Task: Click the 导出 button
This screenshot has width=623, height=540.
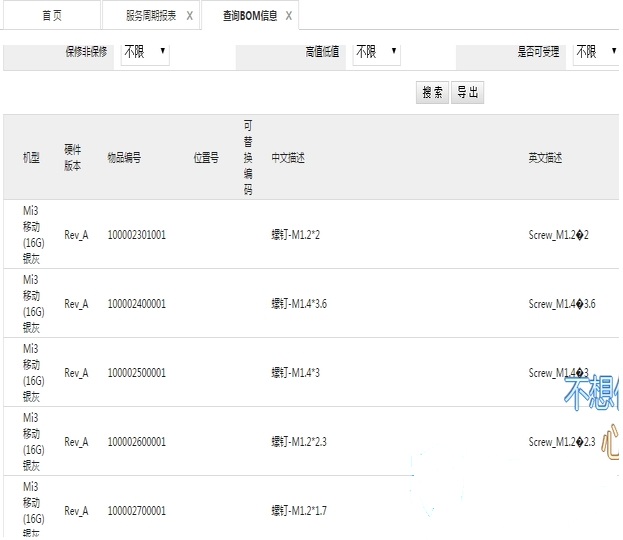Action: click(467, 93)
